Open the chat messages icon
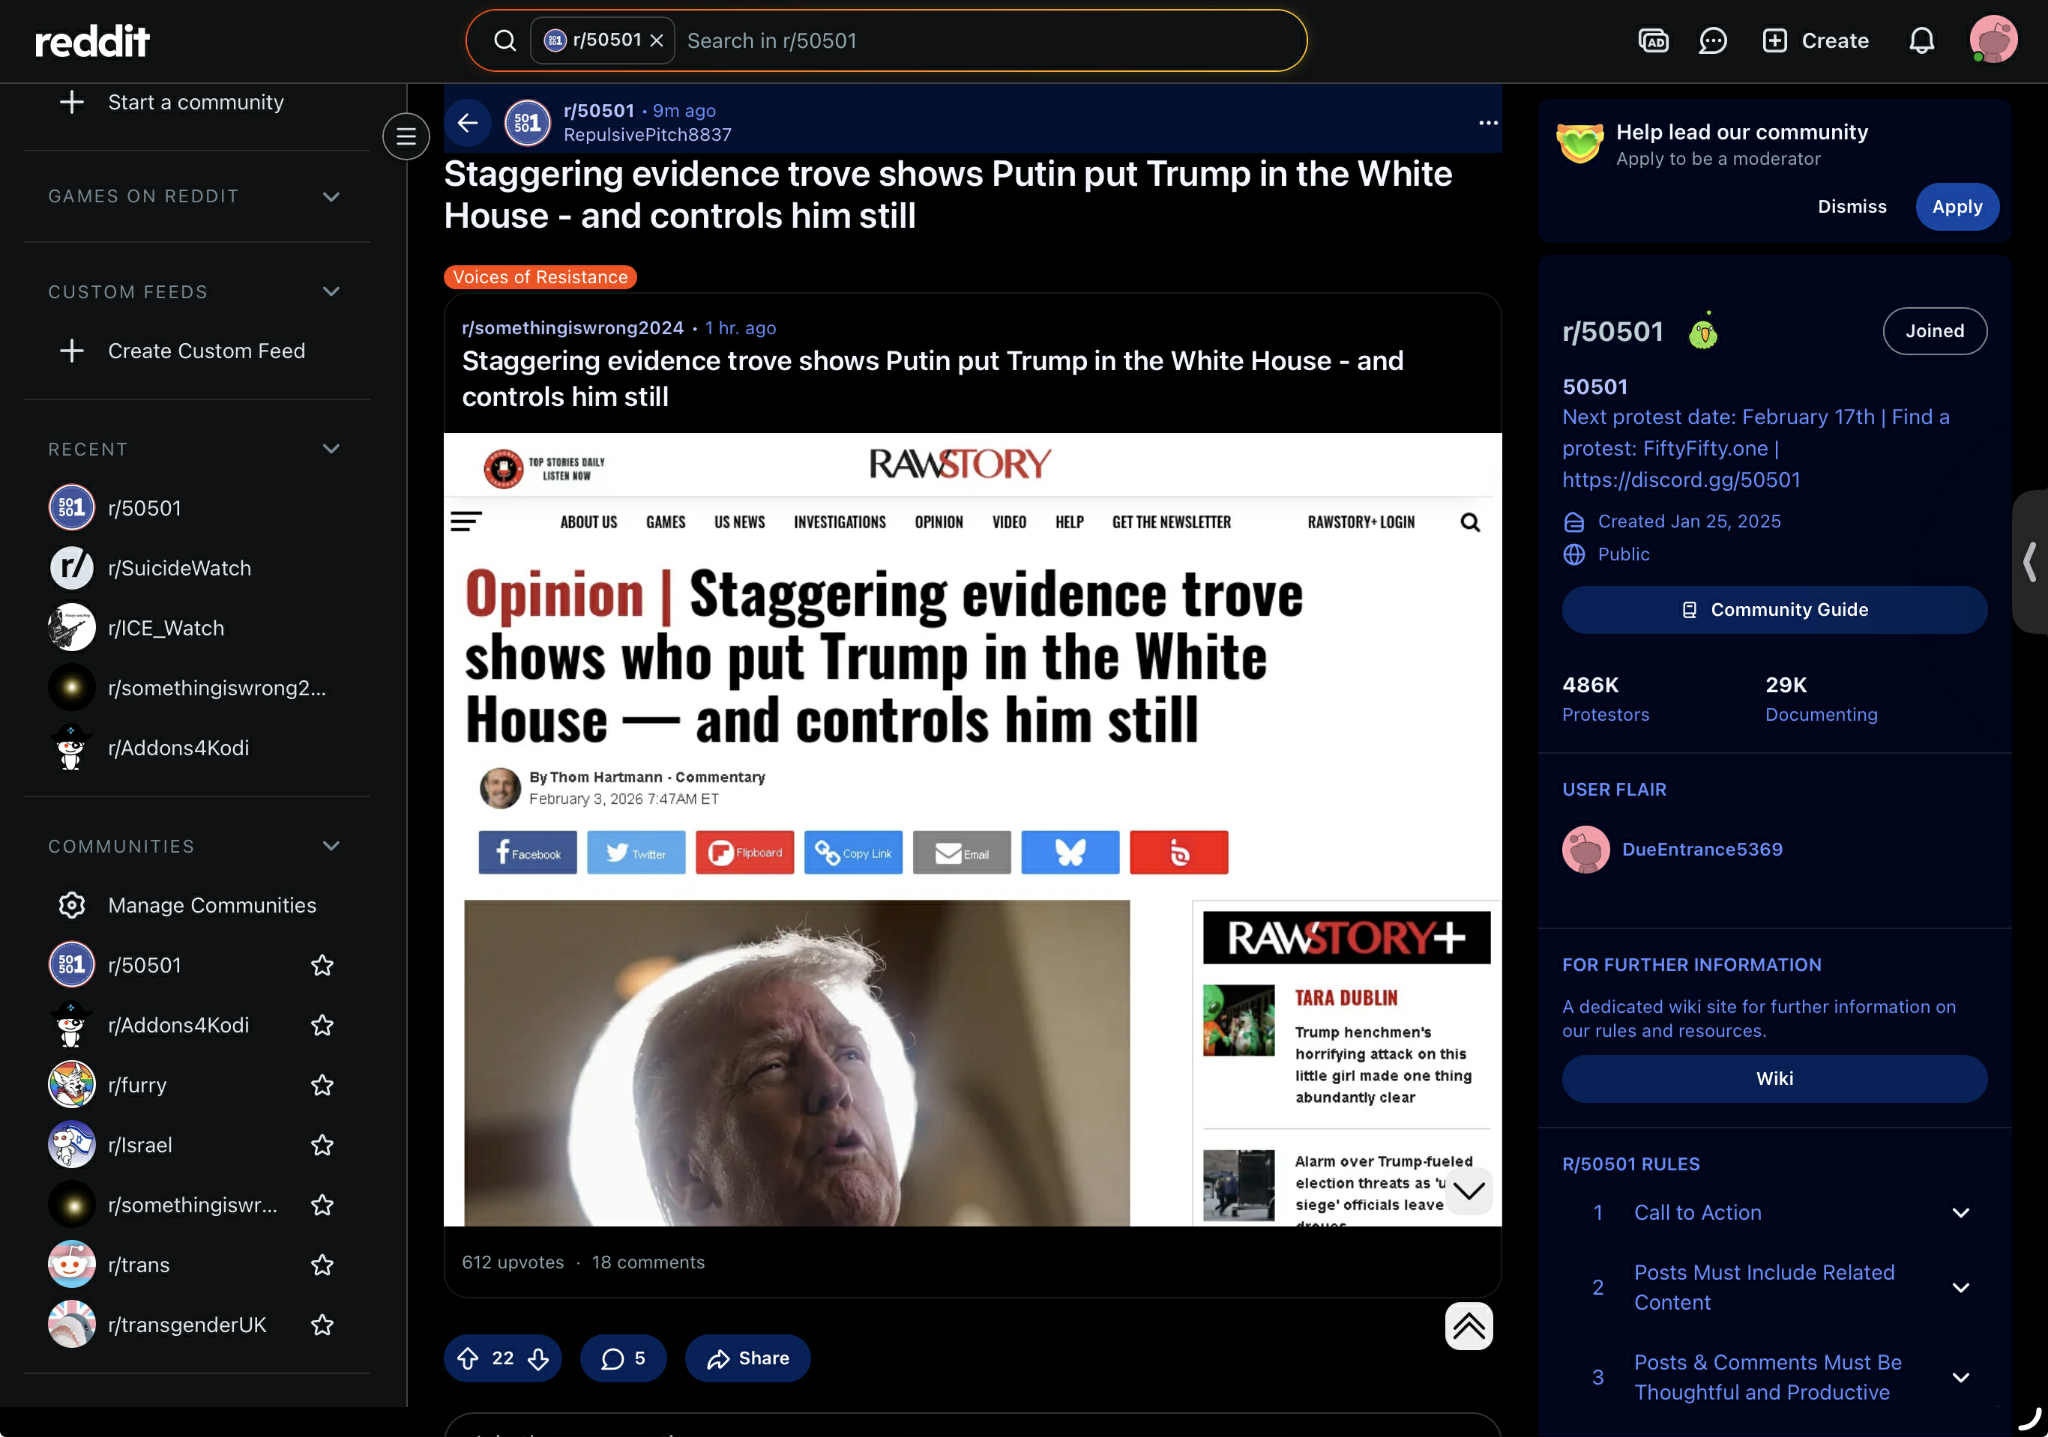The width and height of the screenshot is (2048, 1437). pos(1713,41)
